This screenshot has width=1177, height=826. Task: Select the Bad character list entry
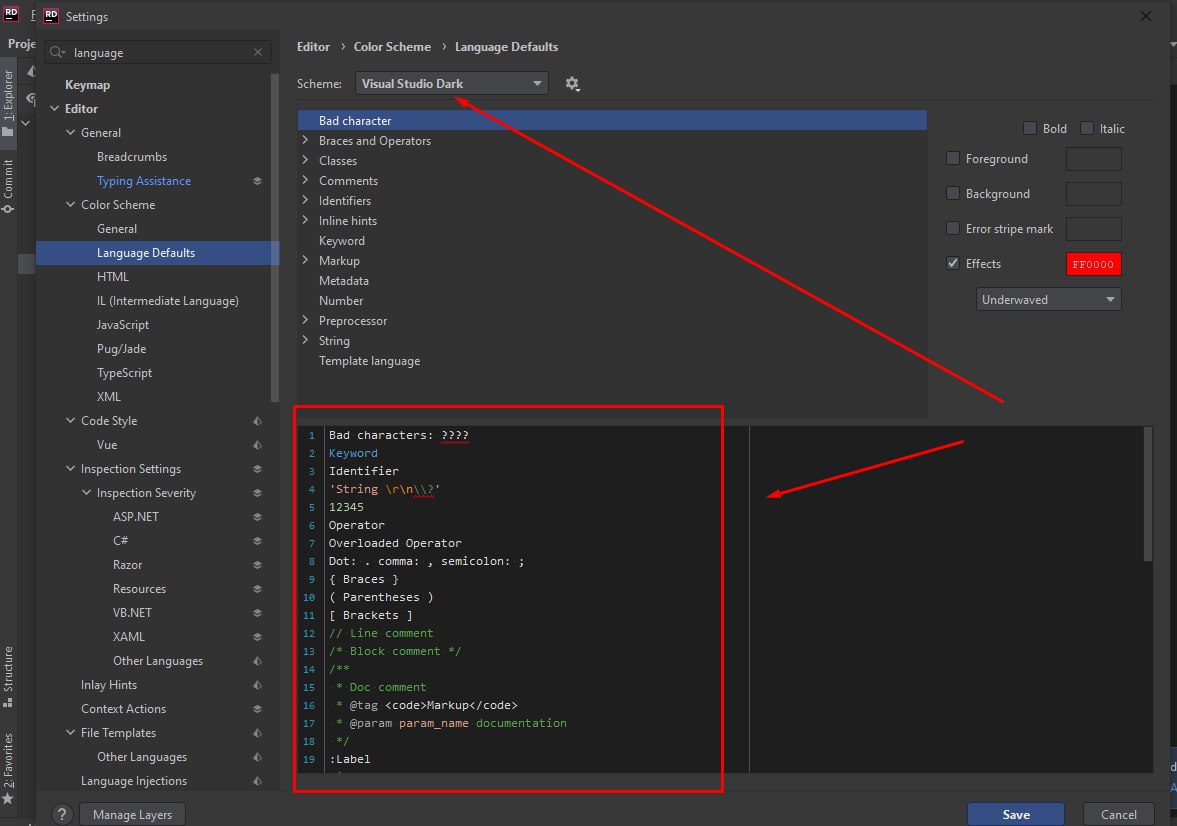tap(612, 120)
